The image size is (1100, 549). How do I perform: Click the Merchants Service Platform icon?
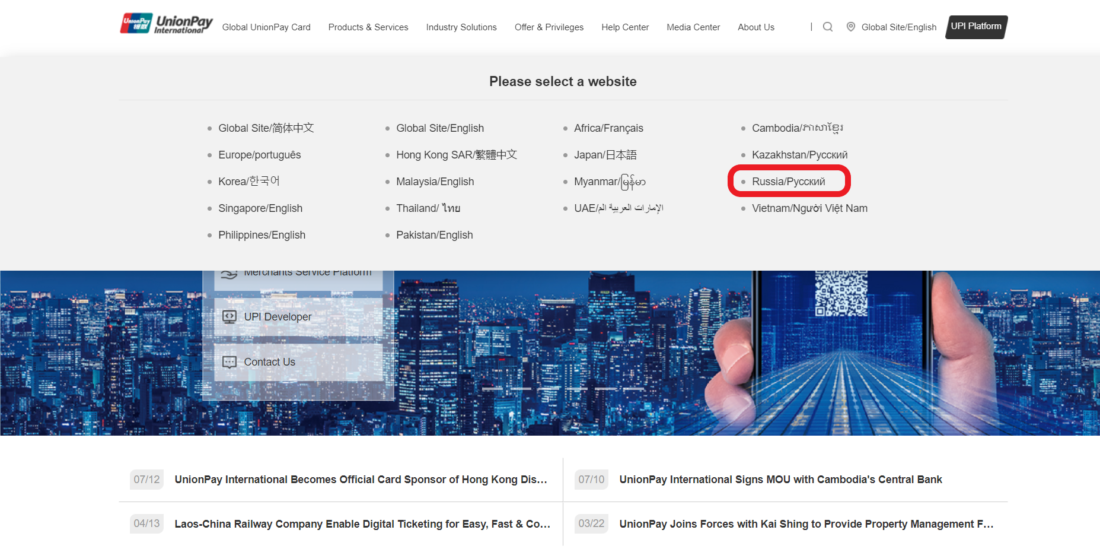pos(229,273)
